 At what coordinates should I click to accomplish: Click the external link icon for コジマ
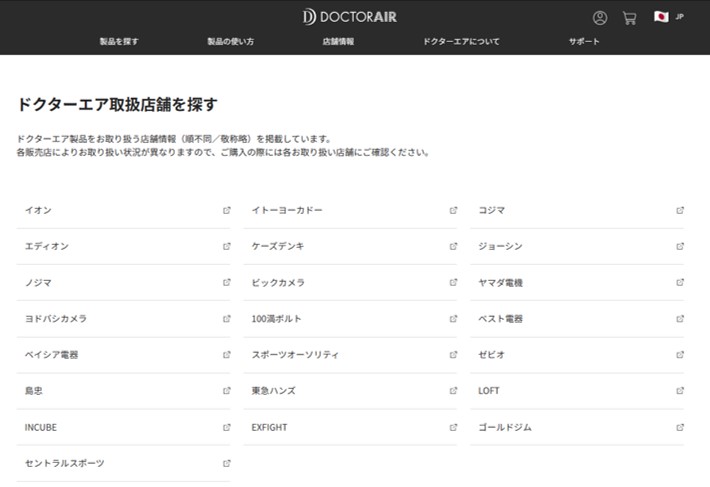coord(680,210)
